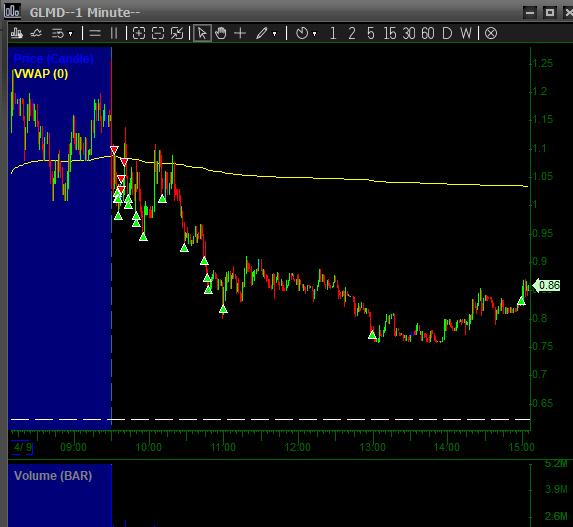Select the zoom out icon

click(158, 33)
